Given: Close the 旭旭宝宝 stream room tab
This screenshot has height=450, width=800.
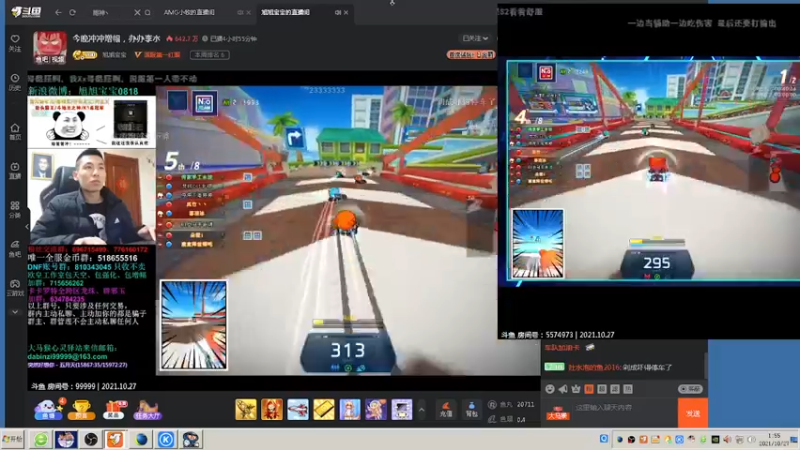Looking at the screenshot, I should pyautogui.click(x=346, y=12).
